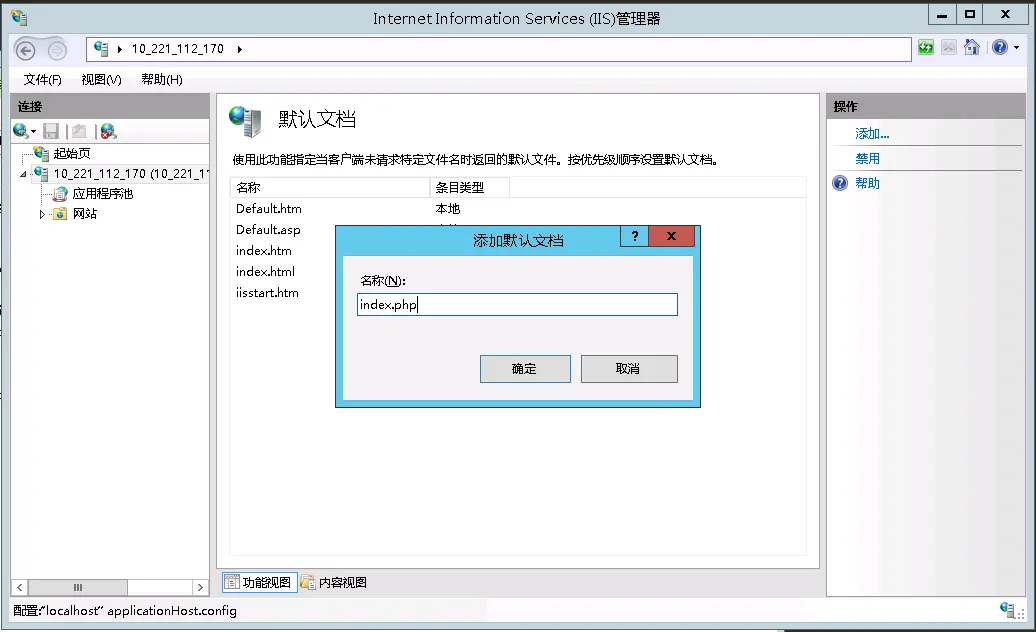The height and width of the screenshot is (632, 1036).
Task: Click the status bar applicationHost.config text
Action: pos(172,611)
